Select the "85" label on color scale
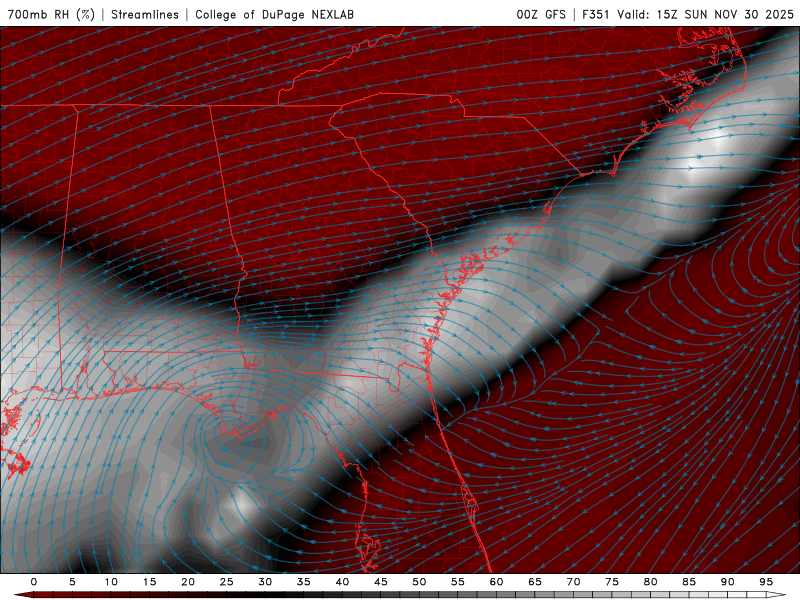This screenshot has width=800, height=600. 689,582
